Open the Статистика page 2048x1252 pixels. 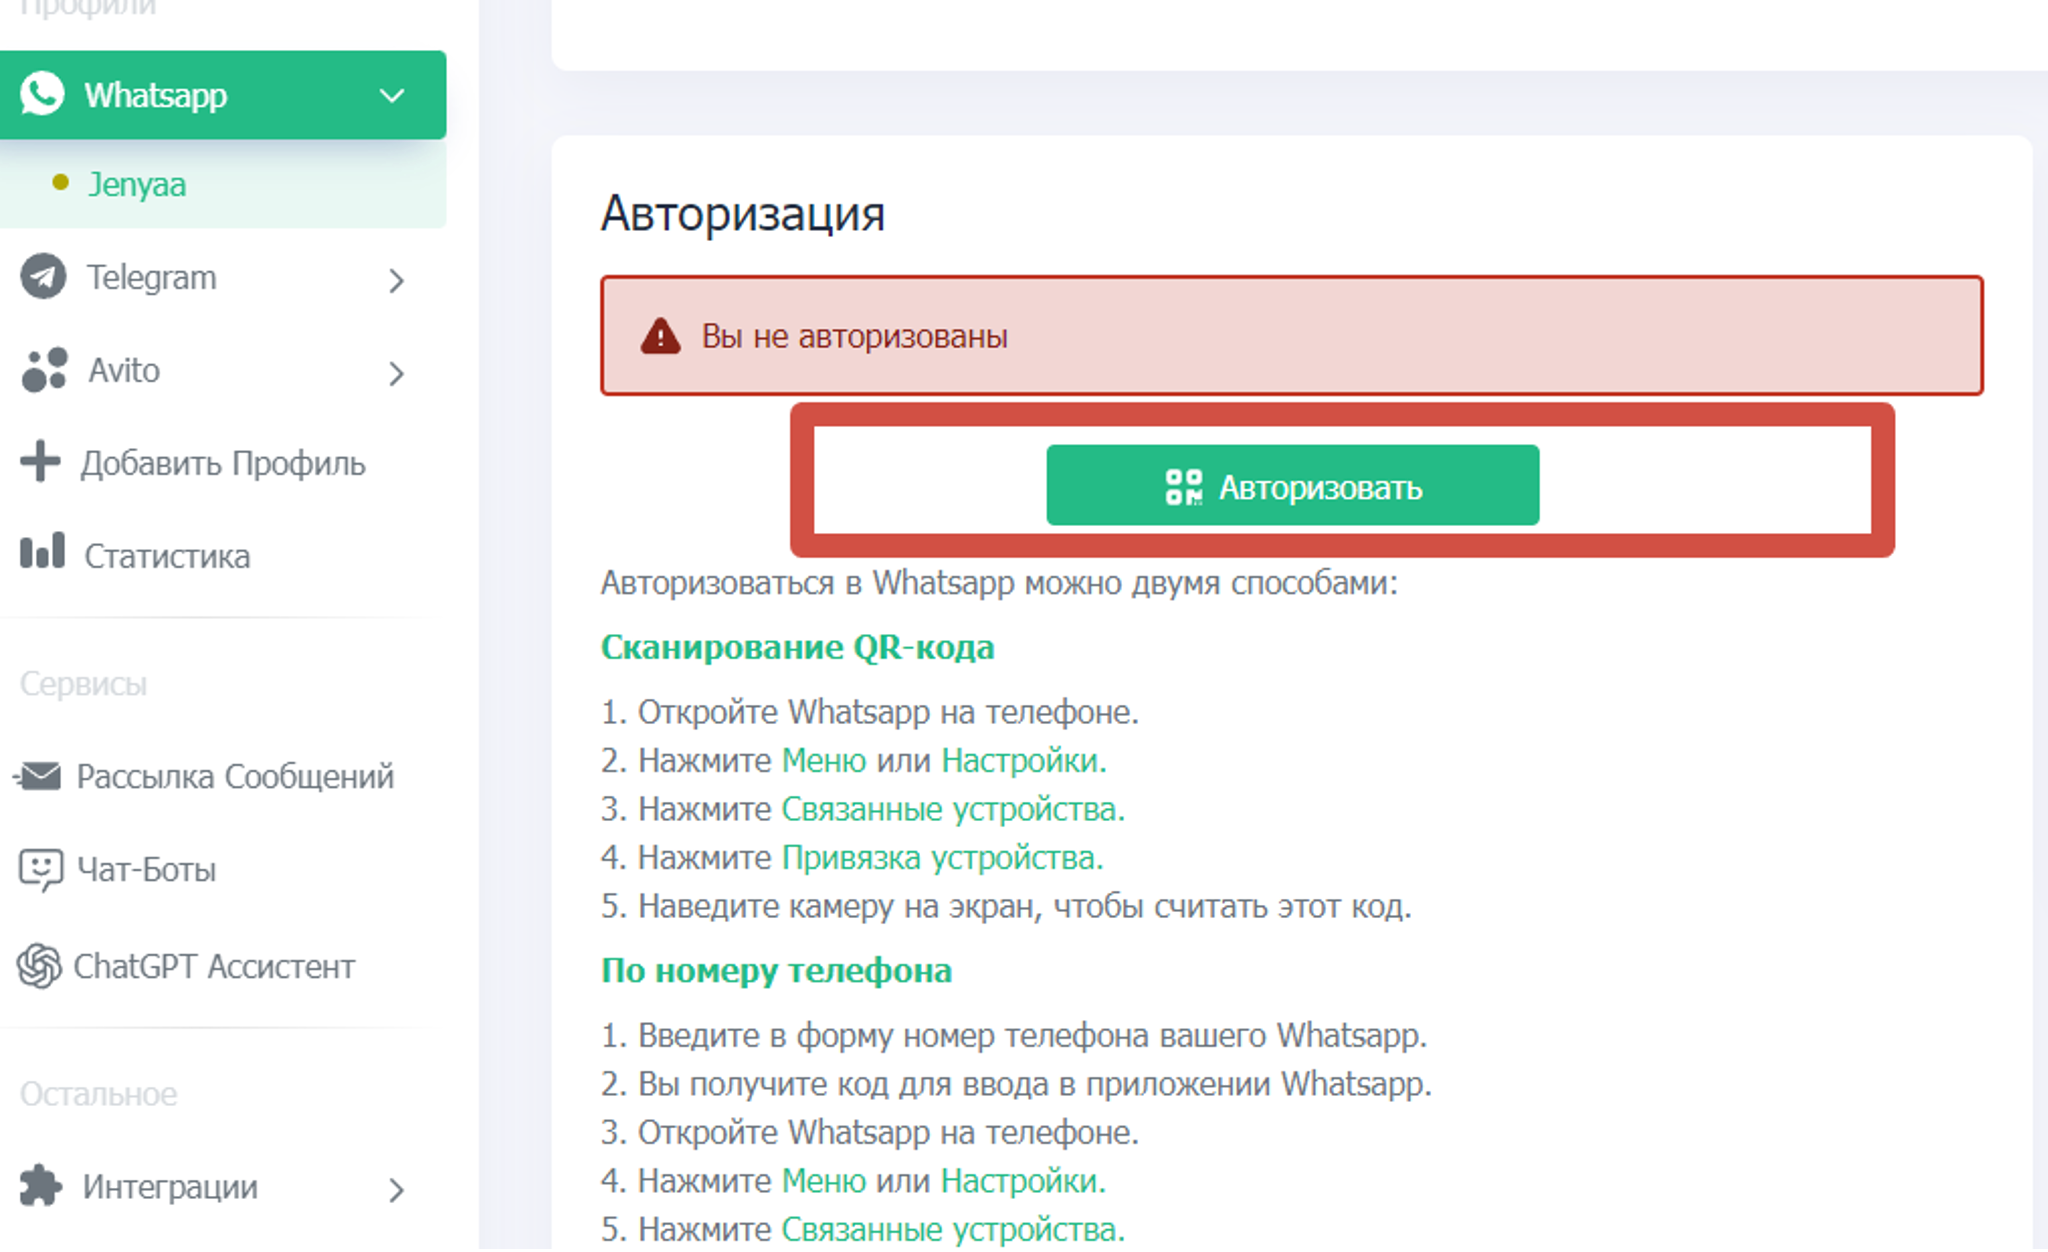(x=167, y=556)
